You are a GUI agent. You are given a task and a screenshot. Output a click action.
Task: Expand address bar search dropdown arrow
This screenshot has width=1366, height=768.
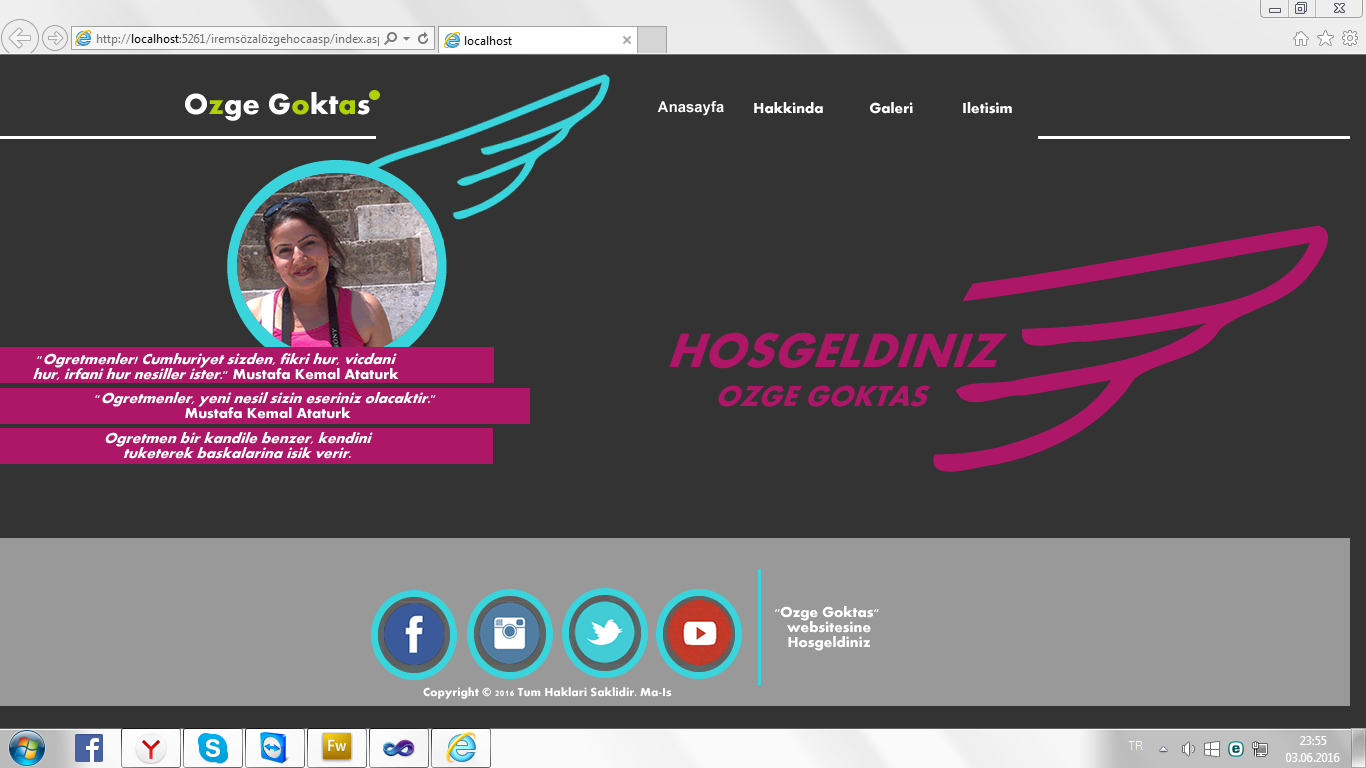[406, 39]
